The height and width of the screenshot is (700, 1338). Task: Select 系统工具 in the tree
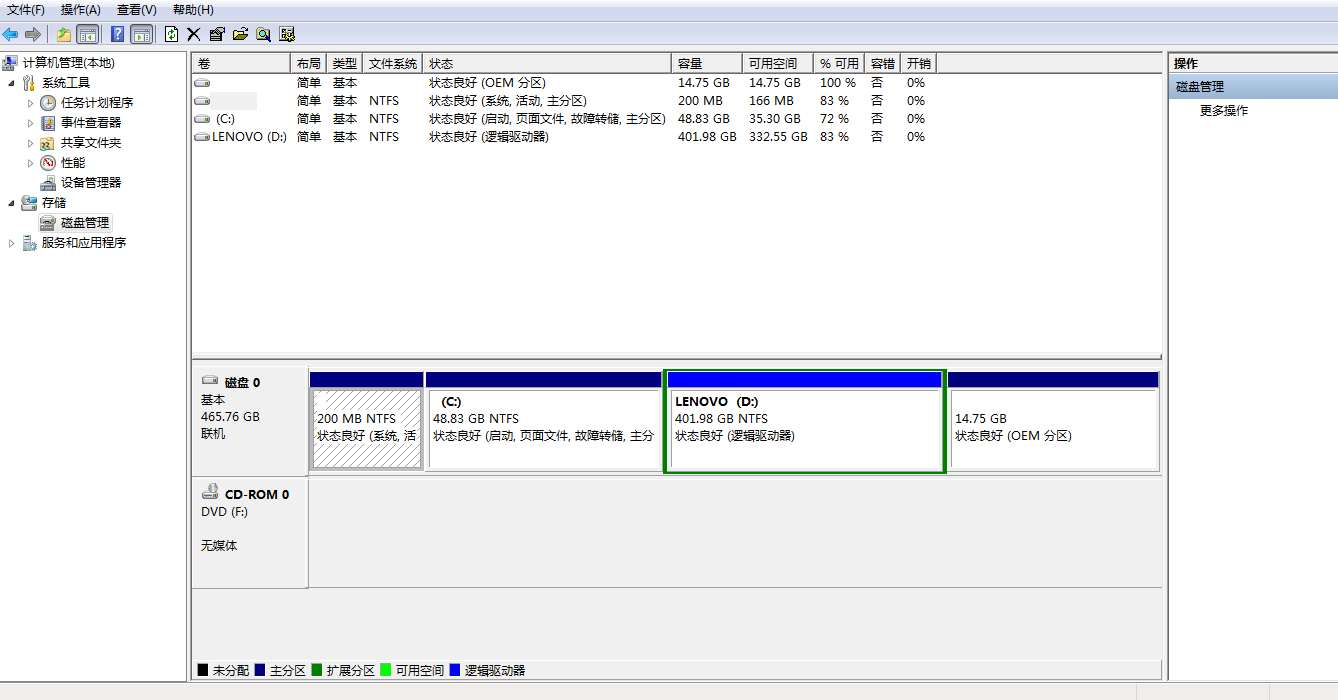66,83
